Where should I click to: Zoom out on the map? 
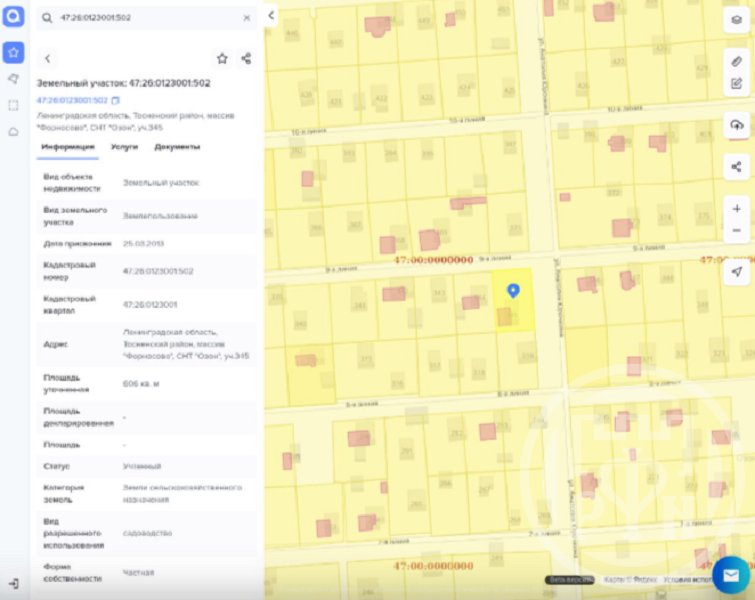pos(737,231)
